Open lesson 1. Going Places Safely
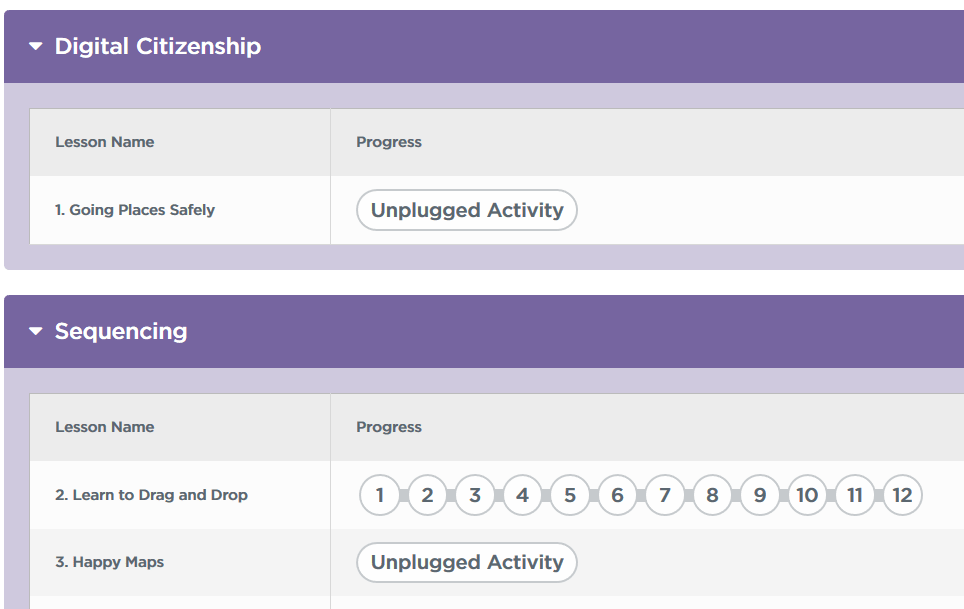 tap(135, 210)
